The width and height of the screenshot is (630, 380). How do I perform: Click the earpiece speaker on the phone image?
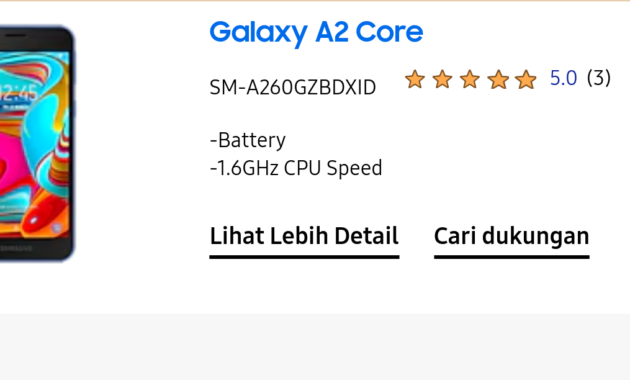click(x=15, y=35)
